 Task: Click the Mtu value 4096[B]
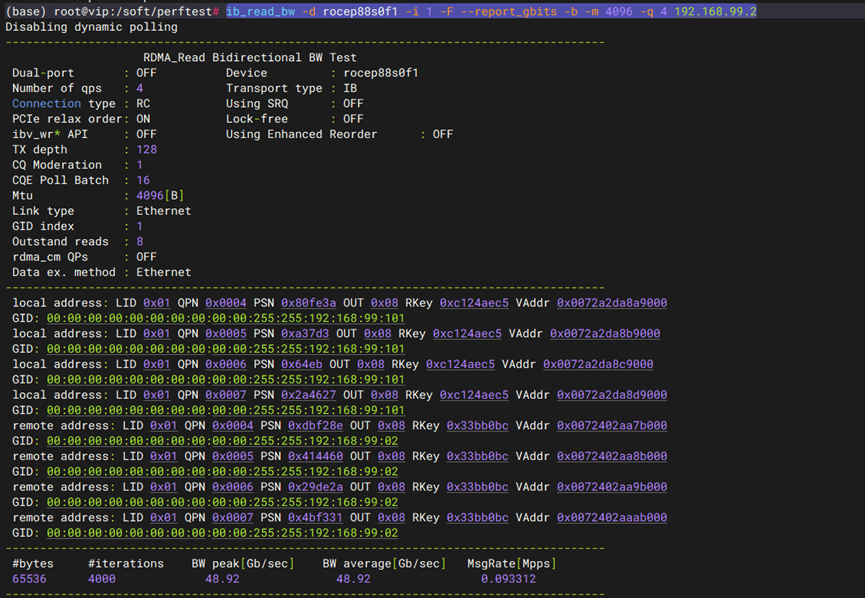(160, 196)
